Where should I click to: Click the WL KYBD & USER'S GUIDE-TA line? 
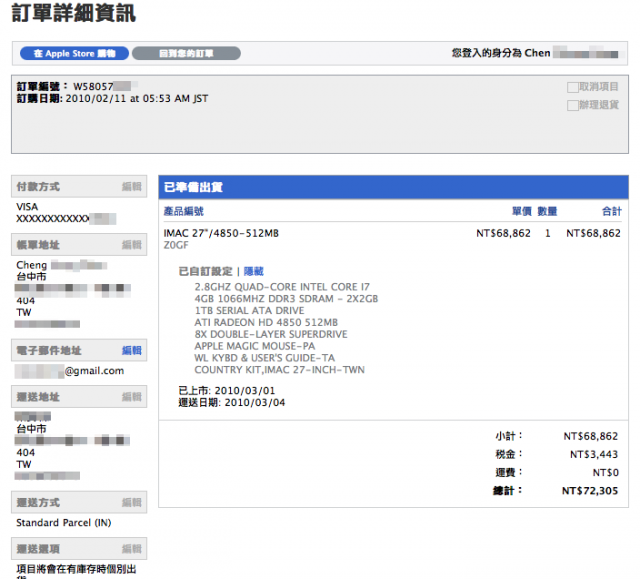click(264, 358)
